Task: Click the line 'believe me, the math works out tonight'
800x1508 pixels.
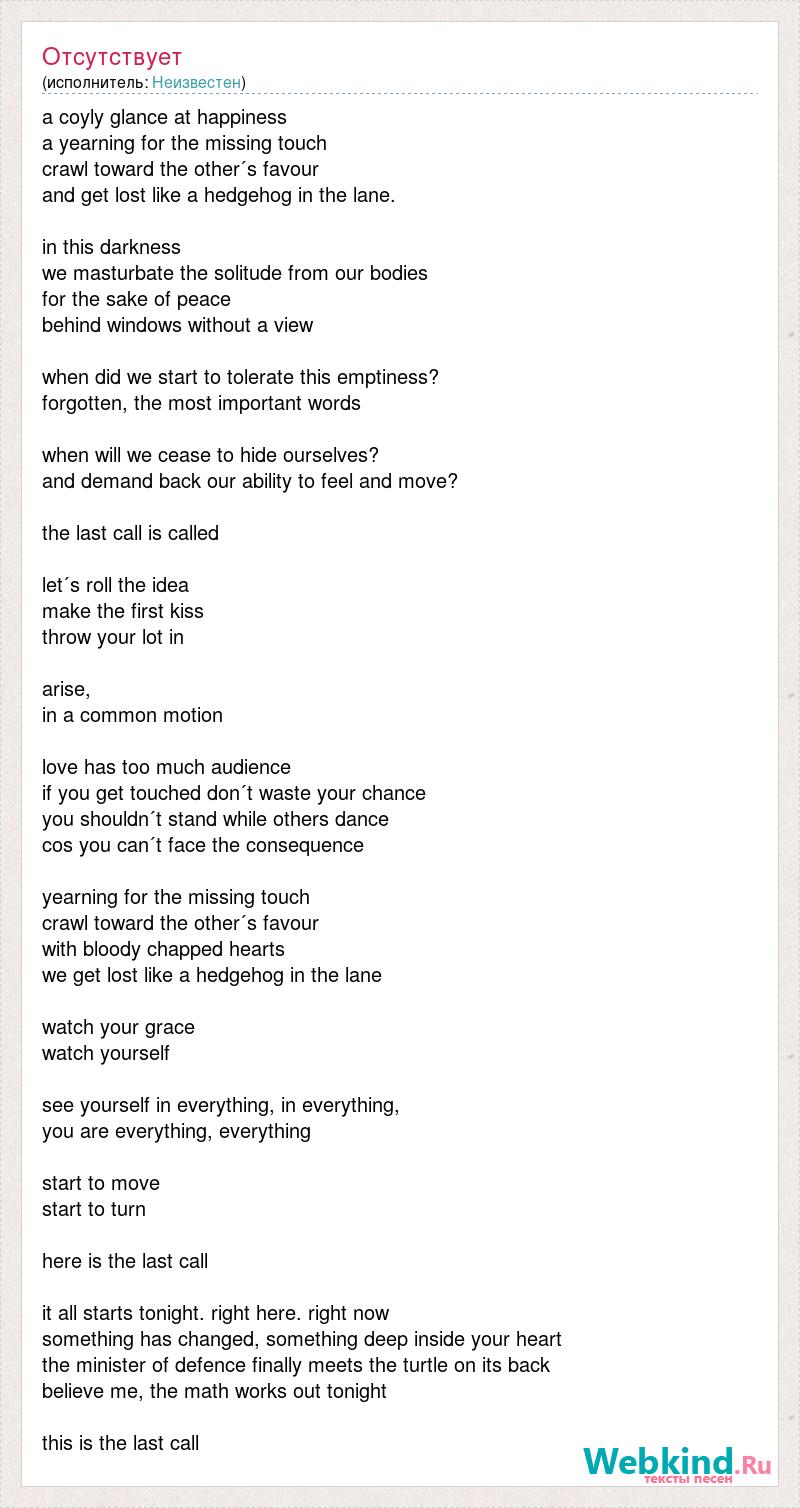Action: [x=214, y=1391]
